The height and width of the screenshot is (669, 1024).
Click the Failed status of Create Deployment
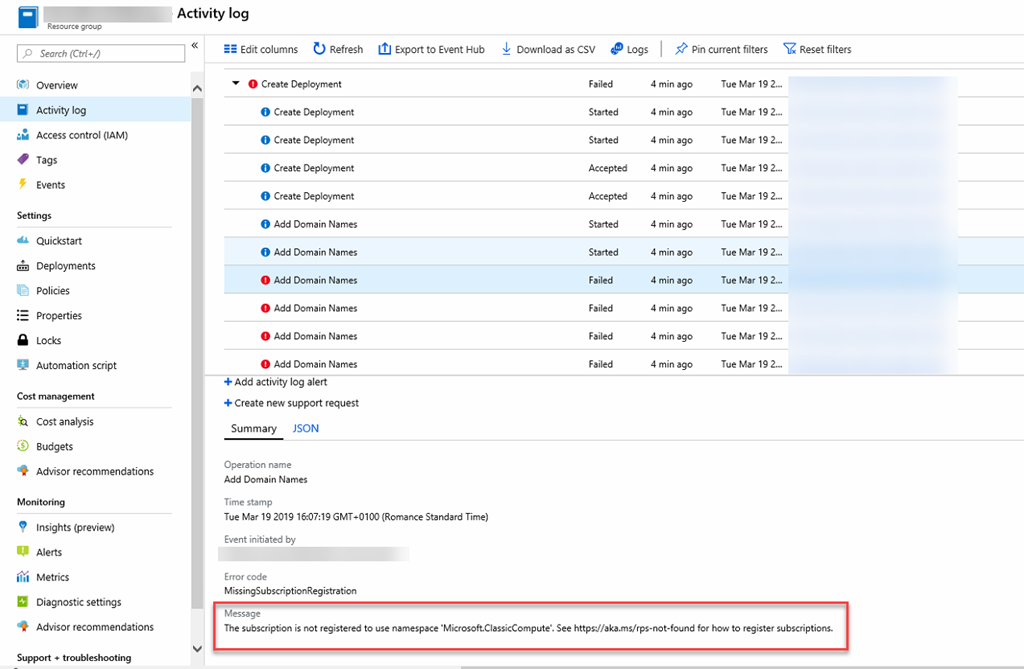(x=600, y=84)
